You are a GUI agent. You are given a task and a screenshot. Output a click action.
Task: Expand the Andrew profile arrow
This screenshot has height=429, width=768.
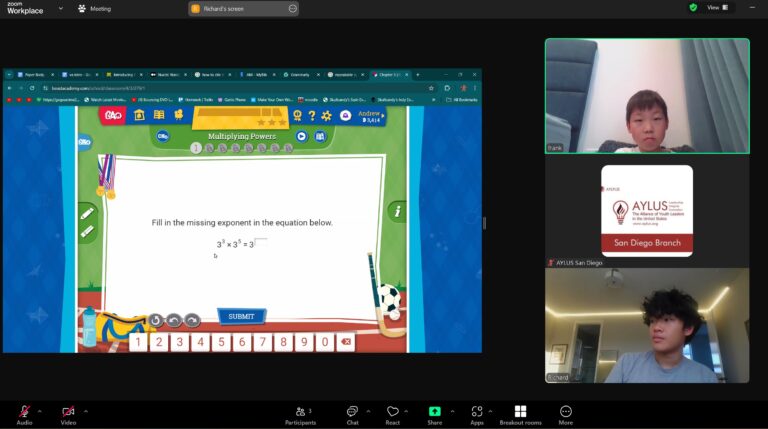[x=383, y=116]
